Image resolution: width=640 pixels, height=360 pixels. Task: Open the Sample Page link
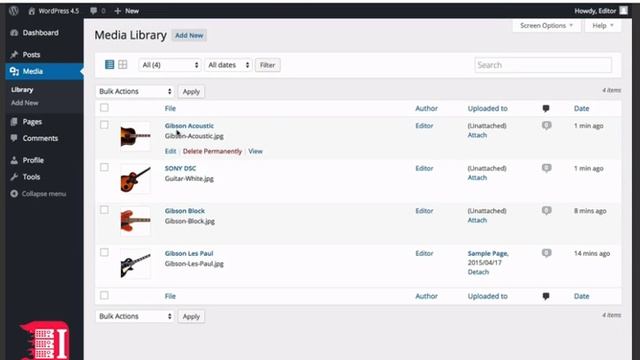pyautogui.click(x=488, y=253)
